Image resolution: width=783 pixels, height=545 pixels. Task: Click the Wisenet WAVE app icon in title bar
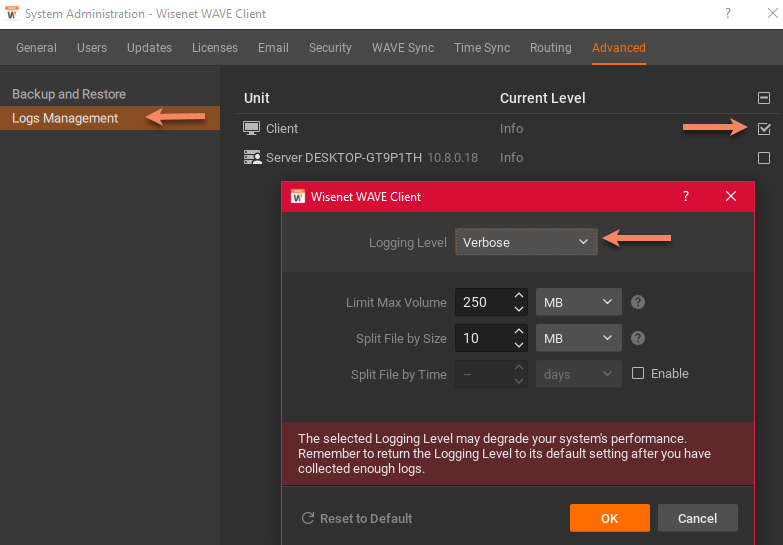click(12, 13)
